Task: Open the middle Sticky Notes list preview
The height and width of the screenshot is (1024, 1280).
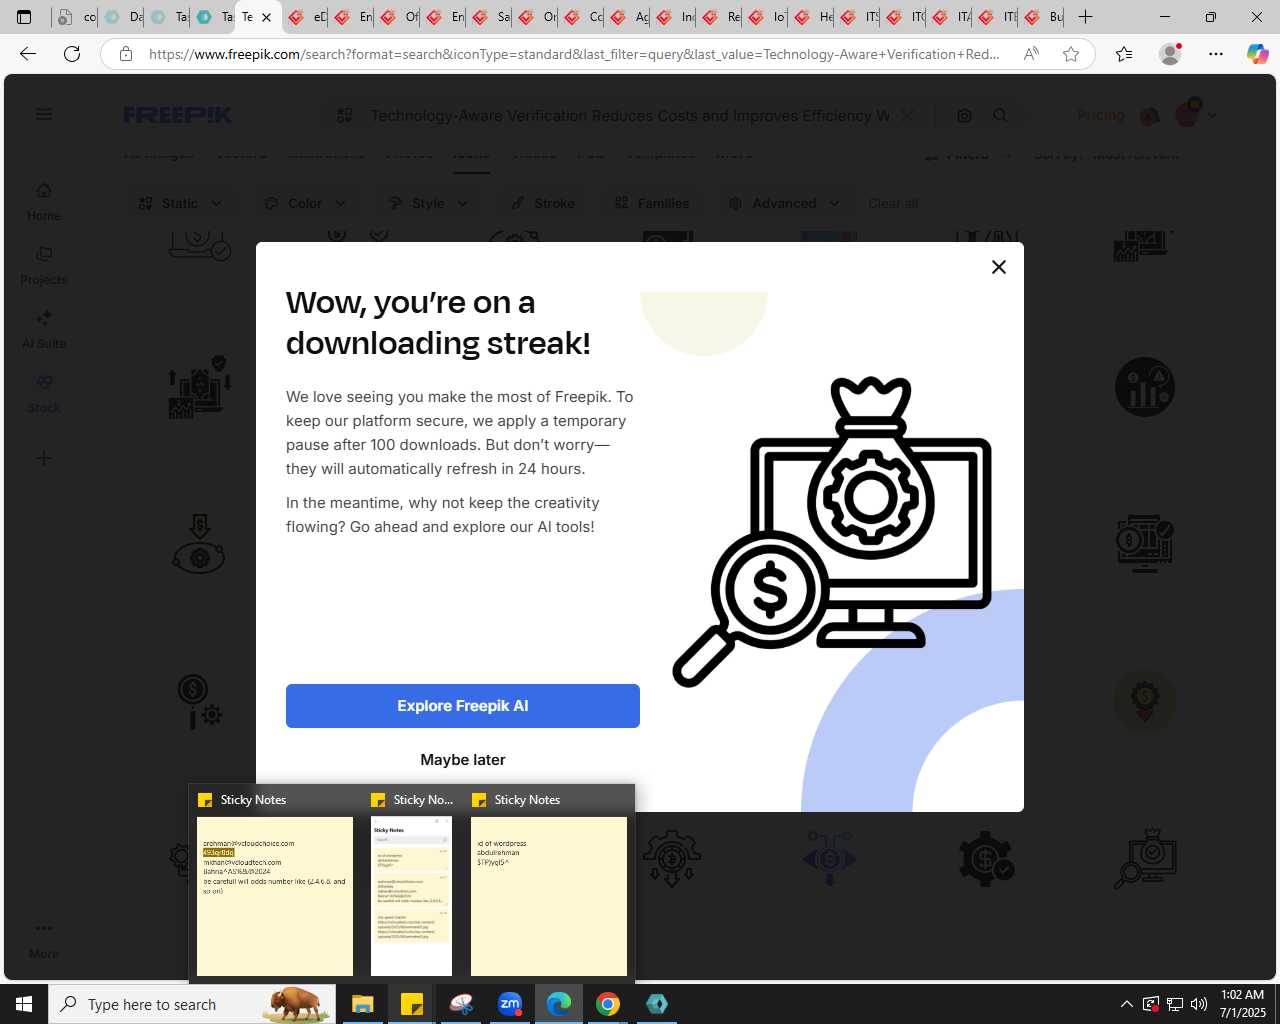Action: click(x=411, y=895)
